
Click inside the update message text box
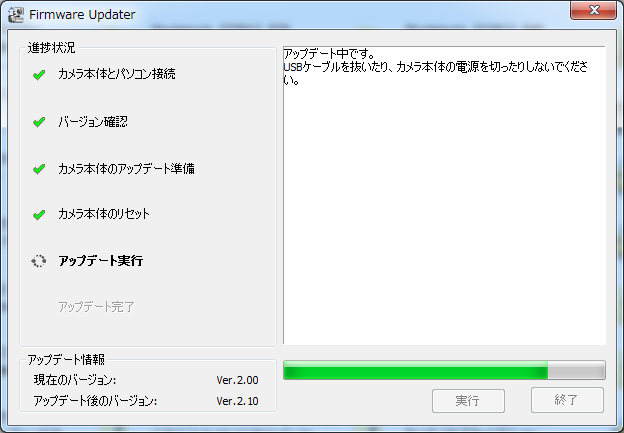pos(445,195)
